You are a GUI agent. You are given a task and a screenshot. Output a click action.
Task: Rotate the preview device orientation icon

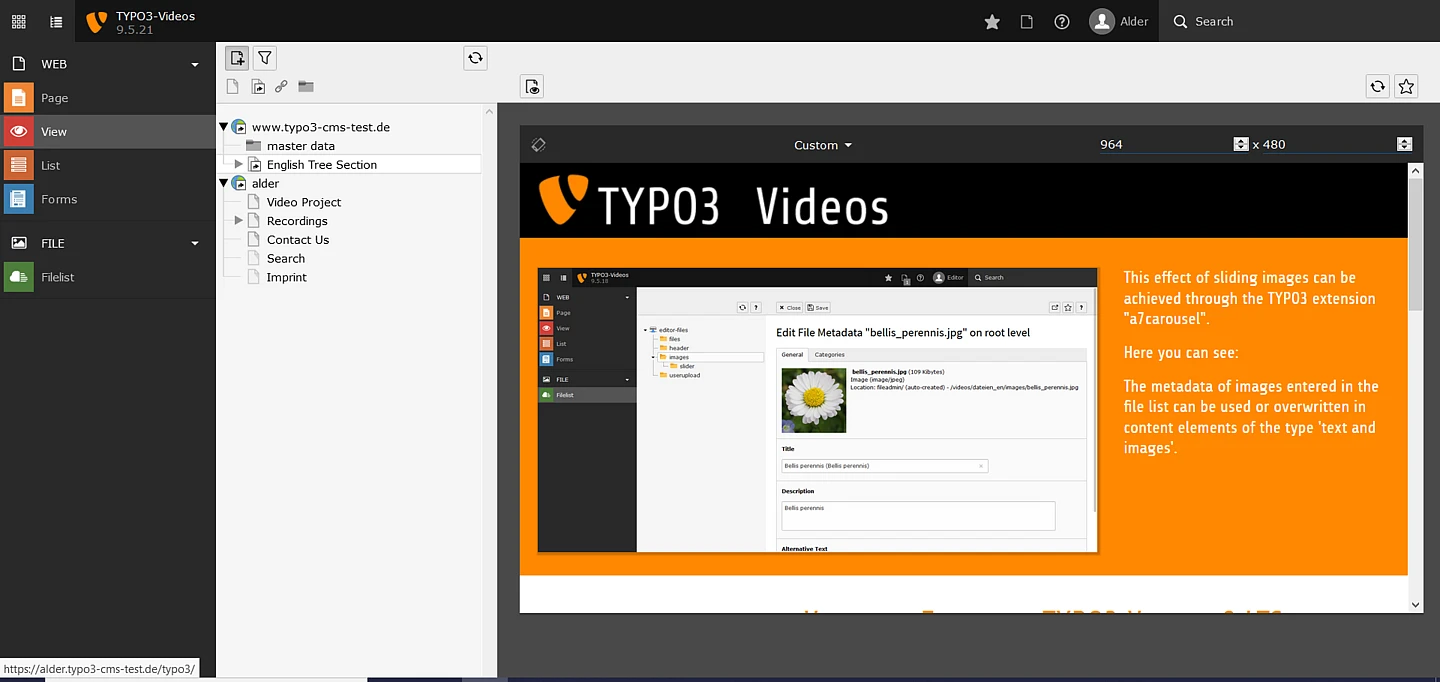coord(538,145)
